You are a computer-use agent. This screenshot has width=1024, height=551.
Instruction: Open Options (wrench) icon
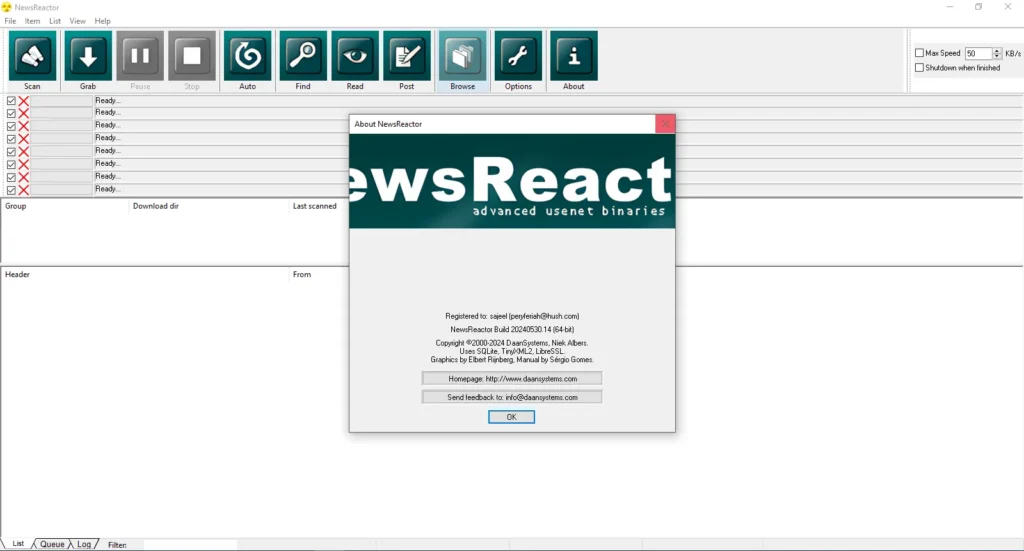pyautogui.click(x=518, y=56)
